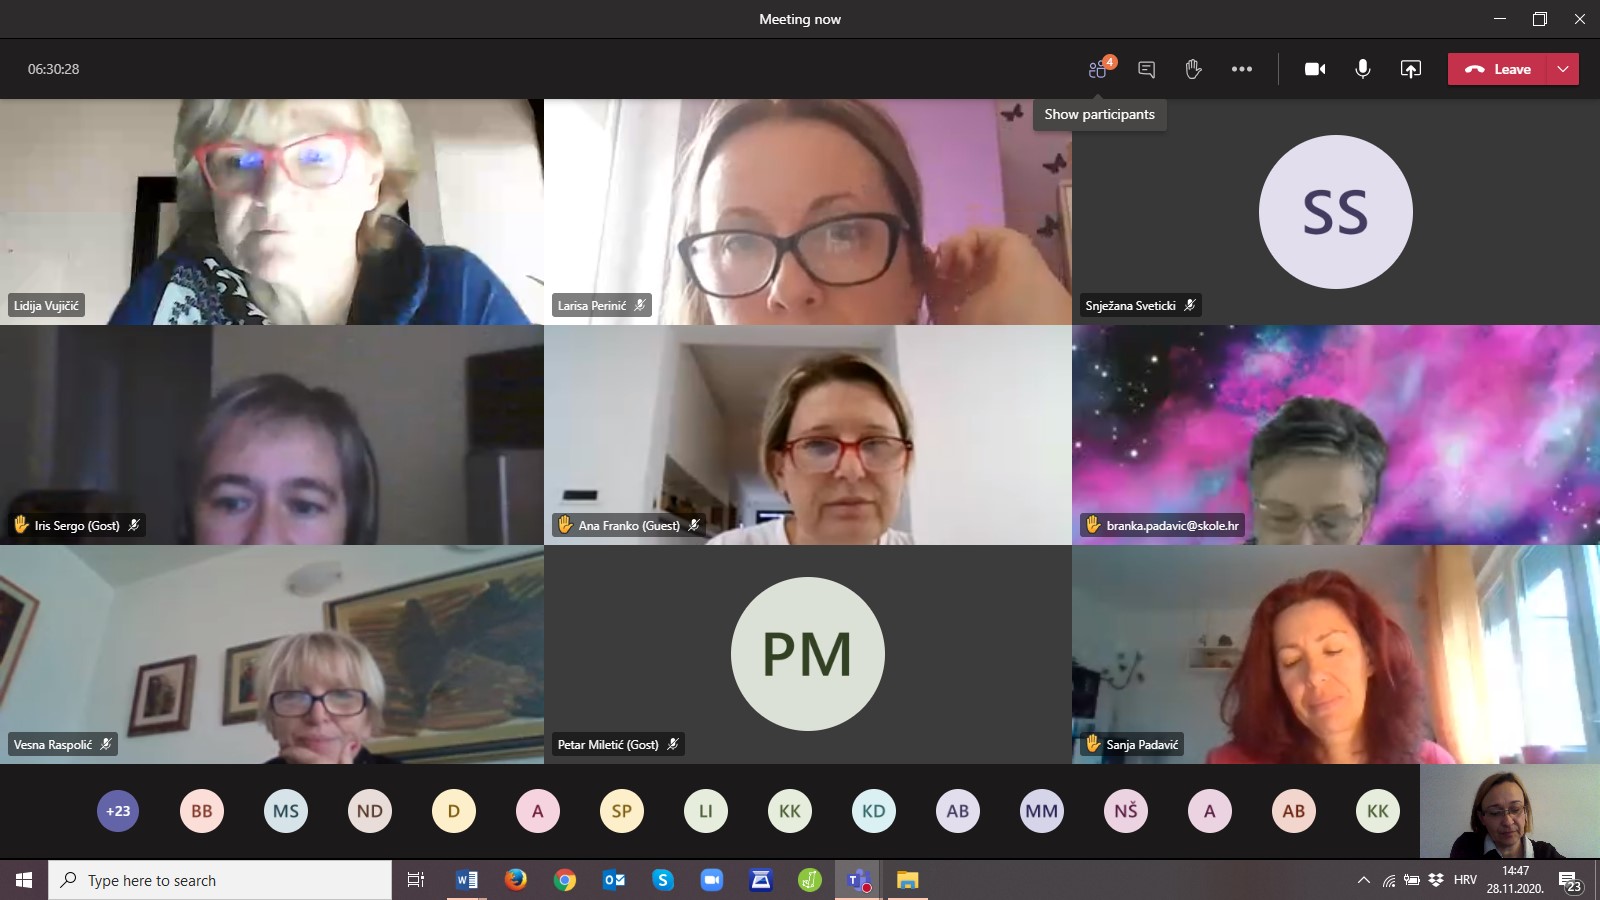Click the D participant avatar
The width and height of the screenshot is (1600, 900).
[x=454, y=811]
